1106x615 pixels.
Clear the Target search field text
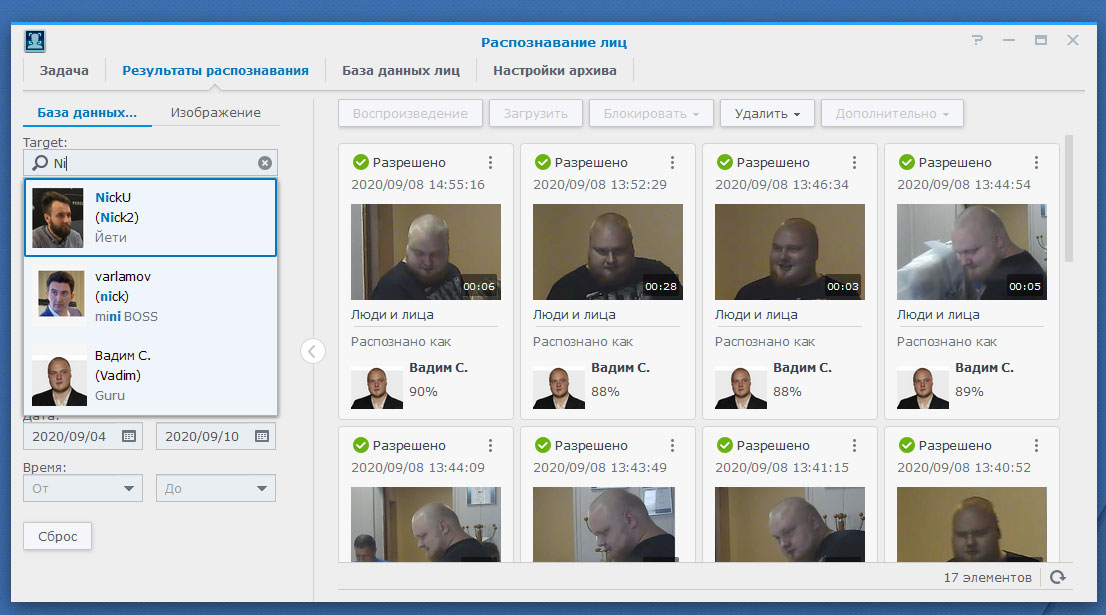click(264, 163)
